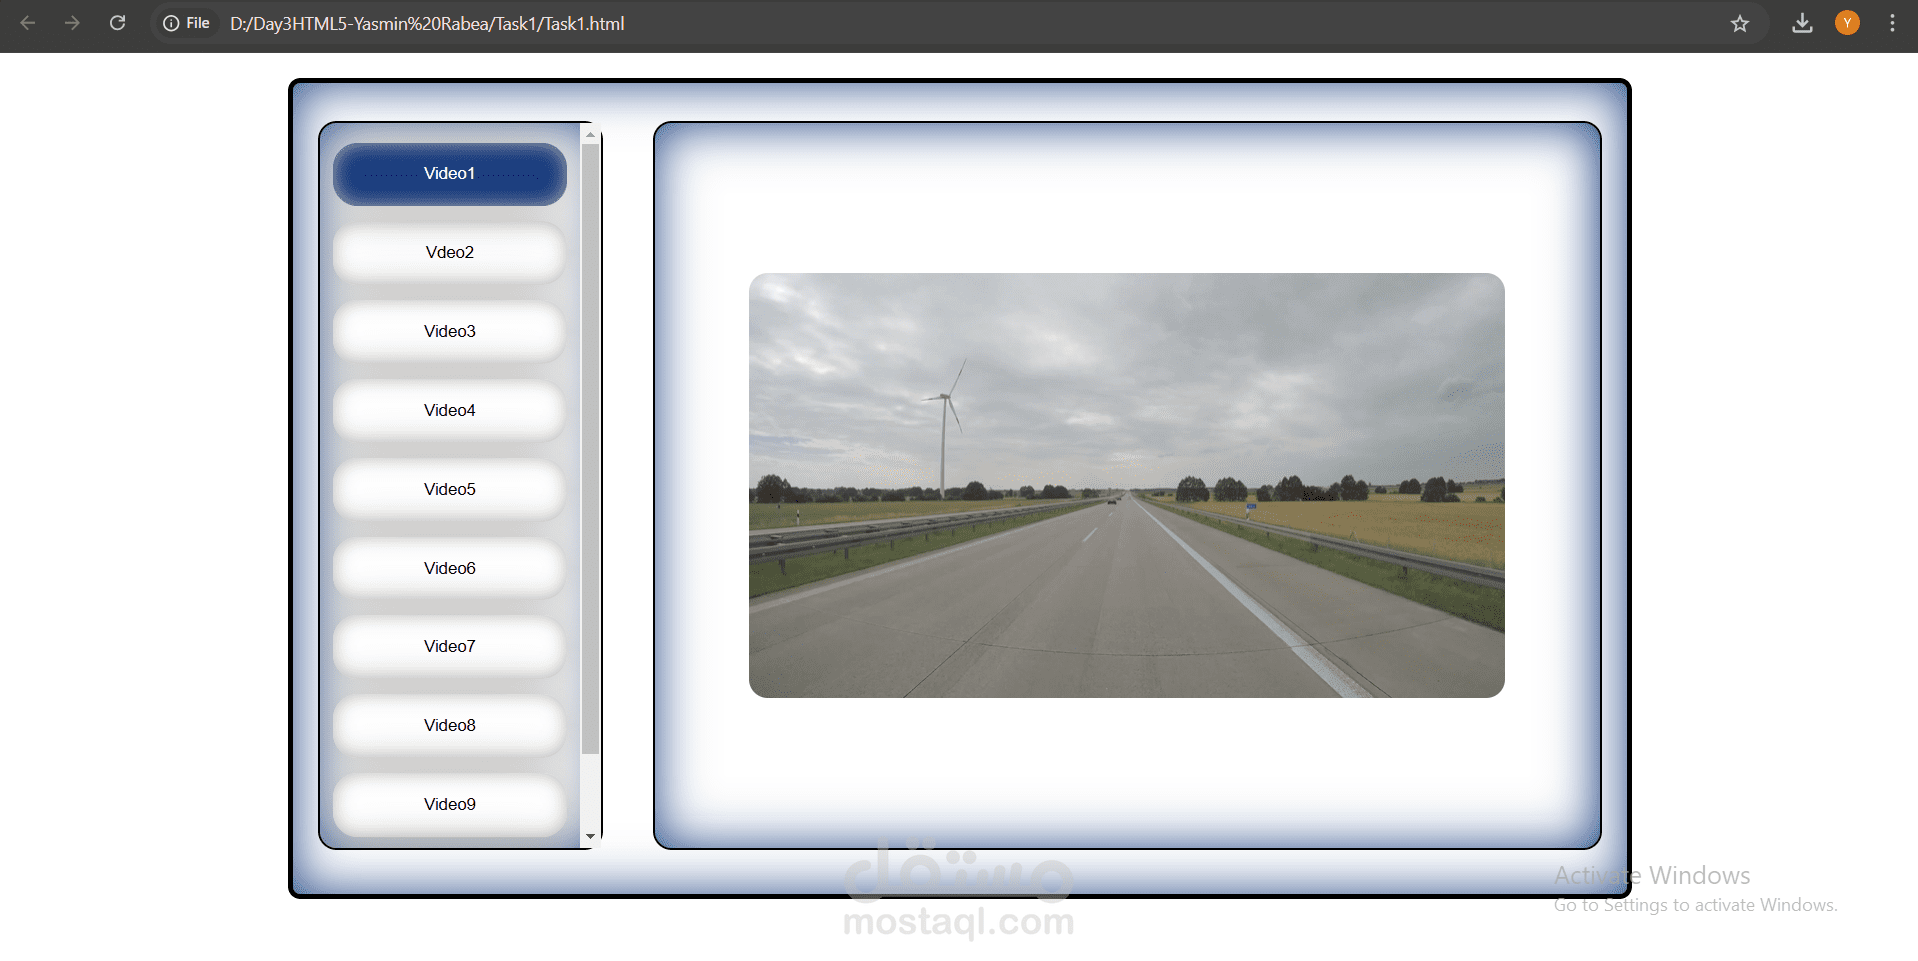Select Video9 at the list bottom
1918x961 pixels.
click(x=449, y=804)
